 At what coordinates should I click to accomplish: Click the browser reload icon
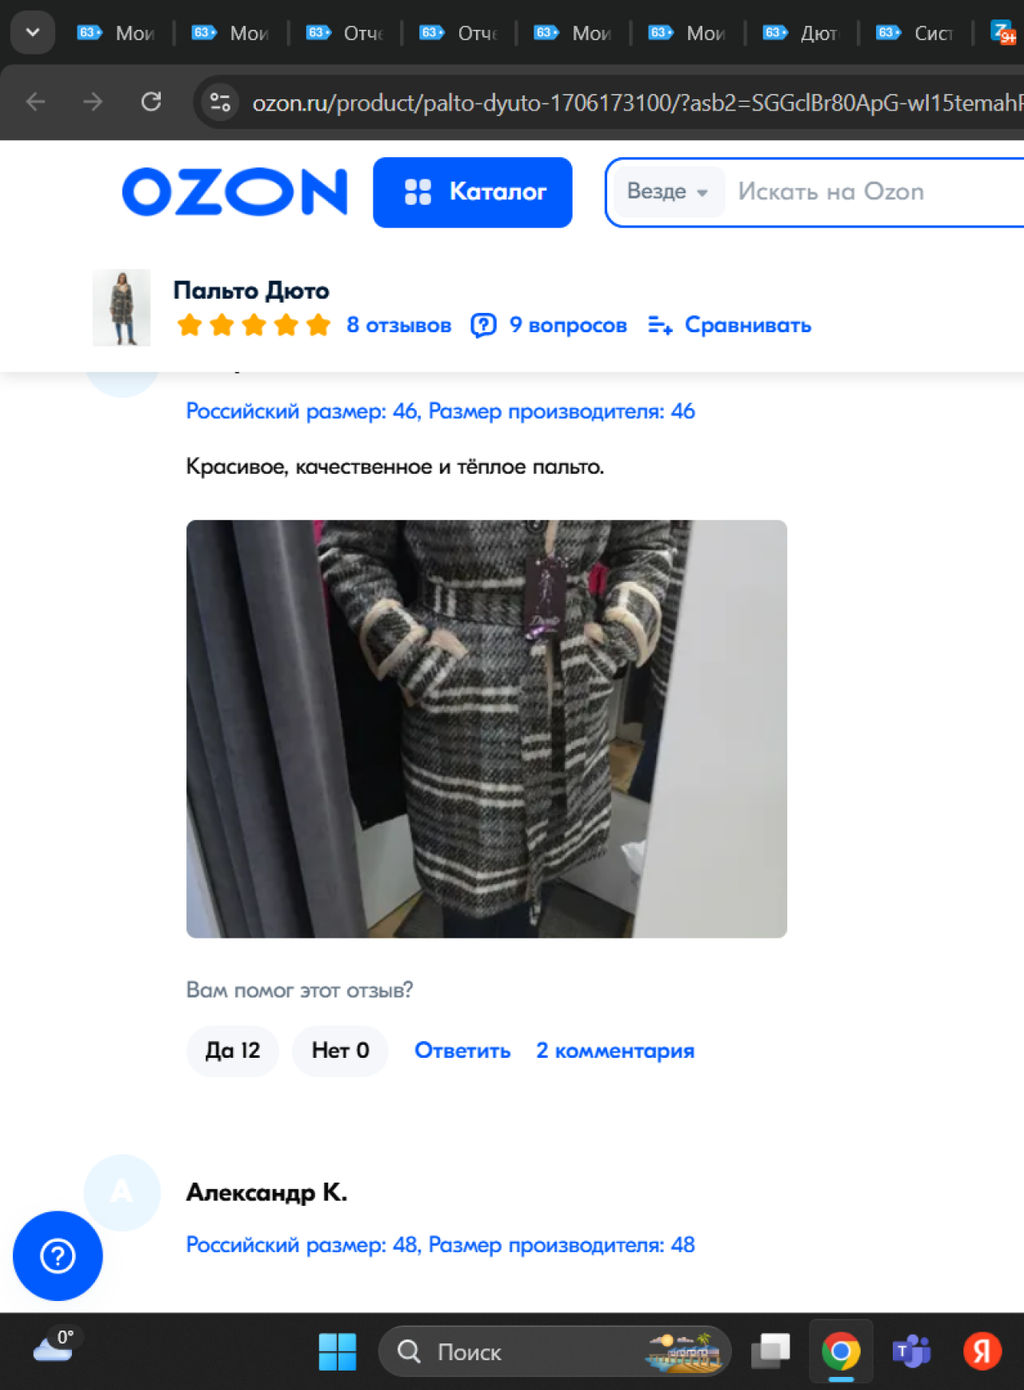click(x=151, y=102)
